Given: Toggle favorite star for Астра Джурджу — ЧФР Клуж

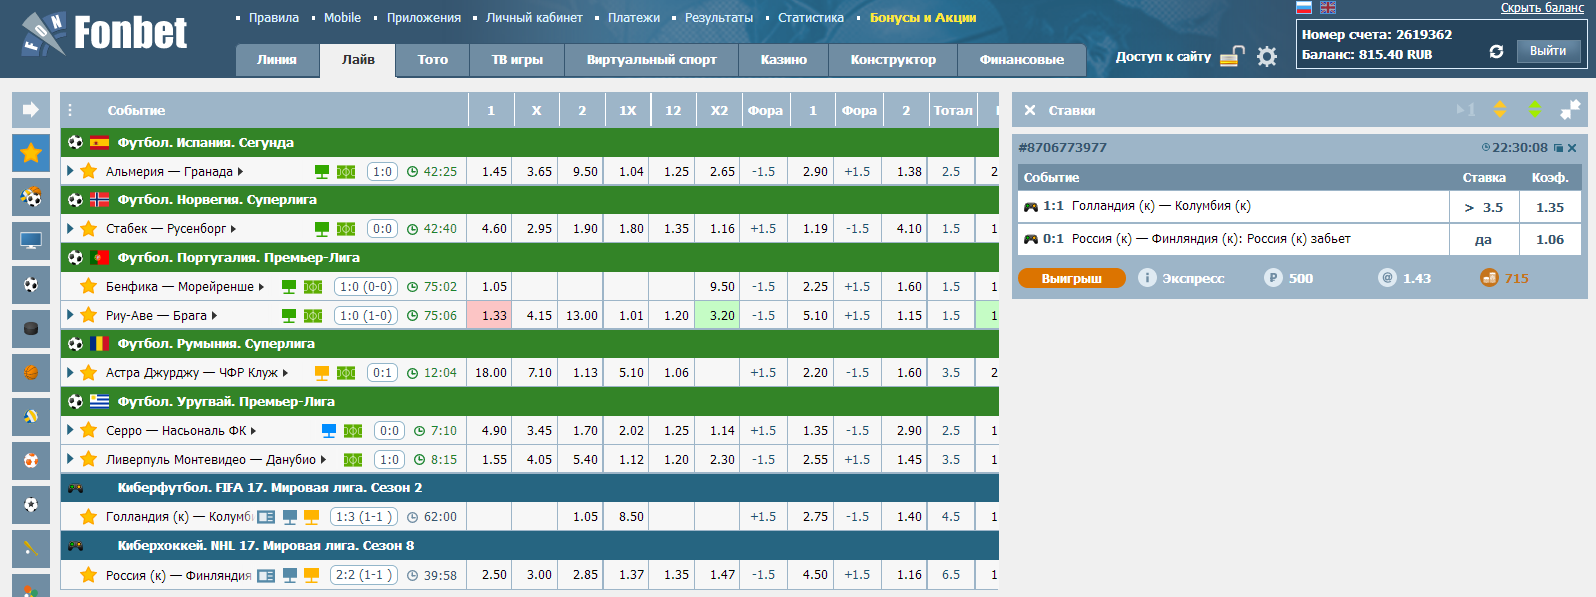Looking at the screenshot, I should click(x=89, y=373).
